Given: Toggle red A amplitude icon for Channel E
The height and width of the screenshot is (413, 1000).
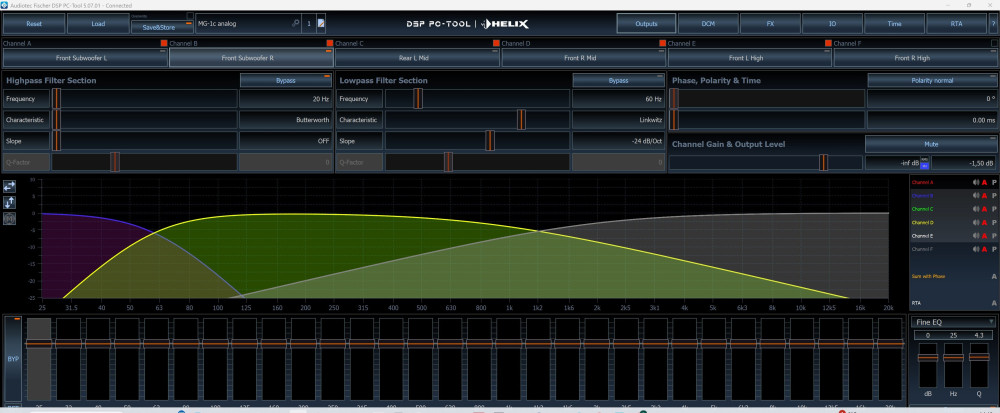Looking at the screenshot, I should point(985,236).
